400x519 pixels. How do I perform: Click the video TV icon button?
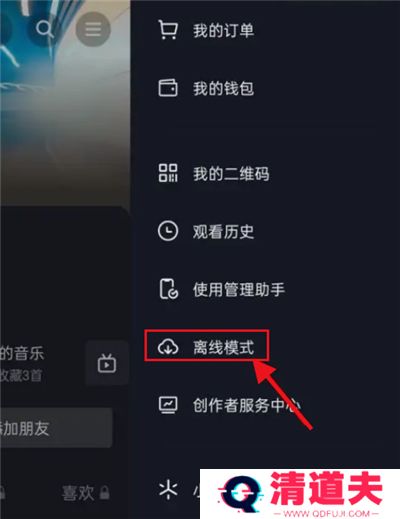[107, 363]
